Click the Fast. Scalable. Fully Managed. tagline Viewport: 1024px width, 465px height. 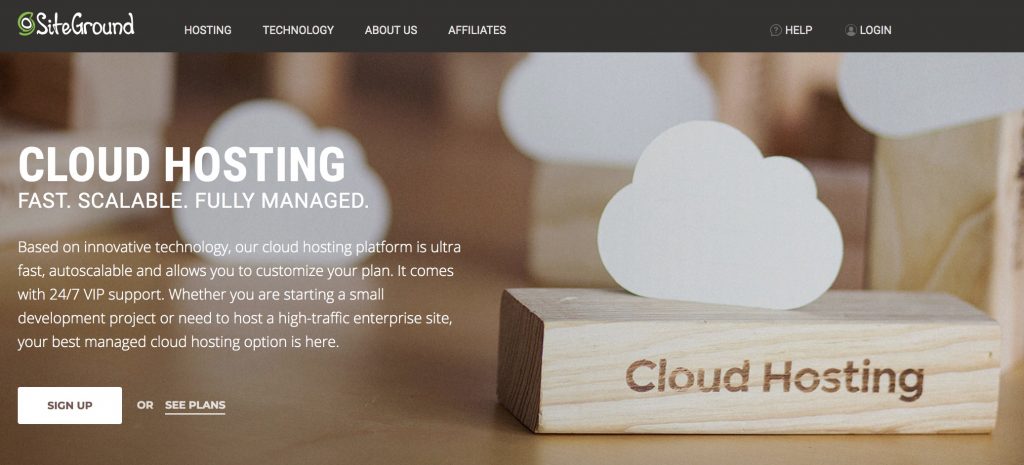193,200
